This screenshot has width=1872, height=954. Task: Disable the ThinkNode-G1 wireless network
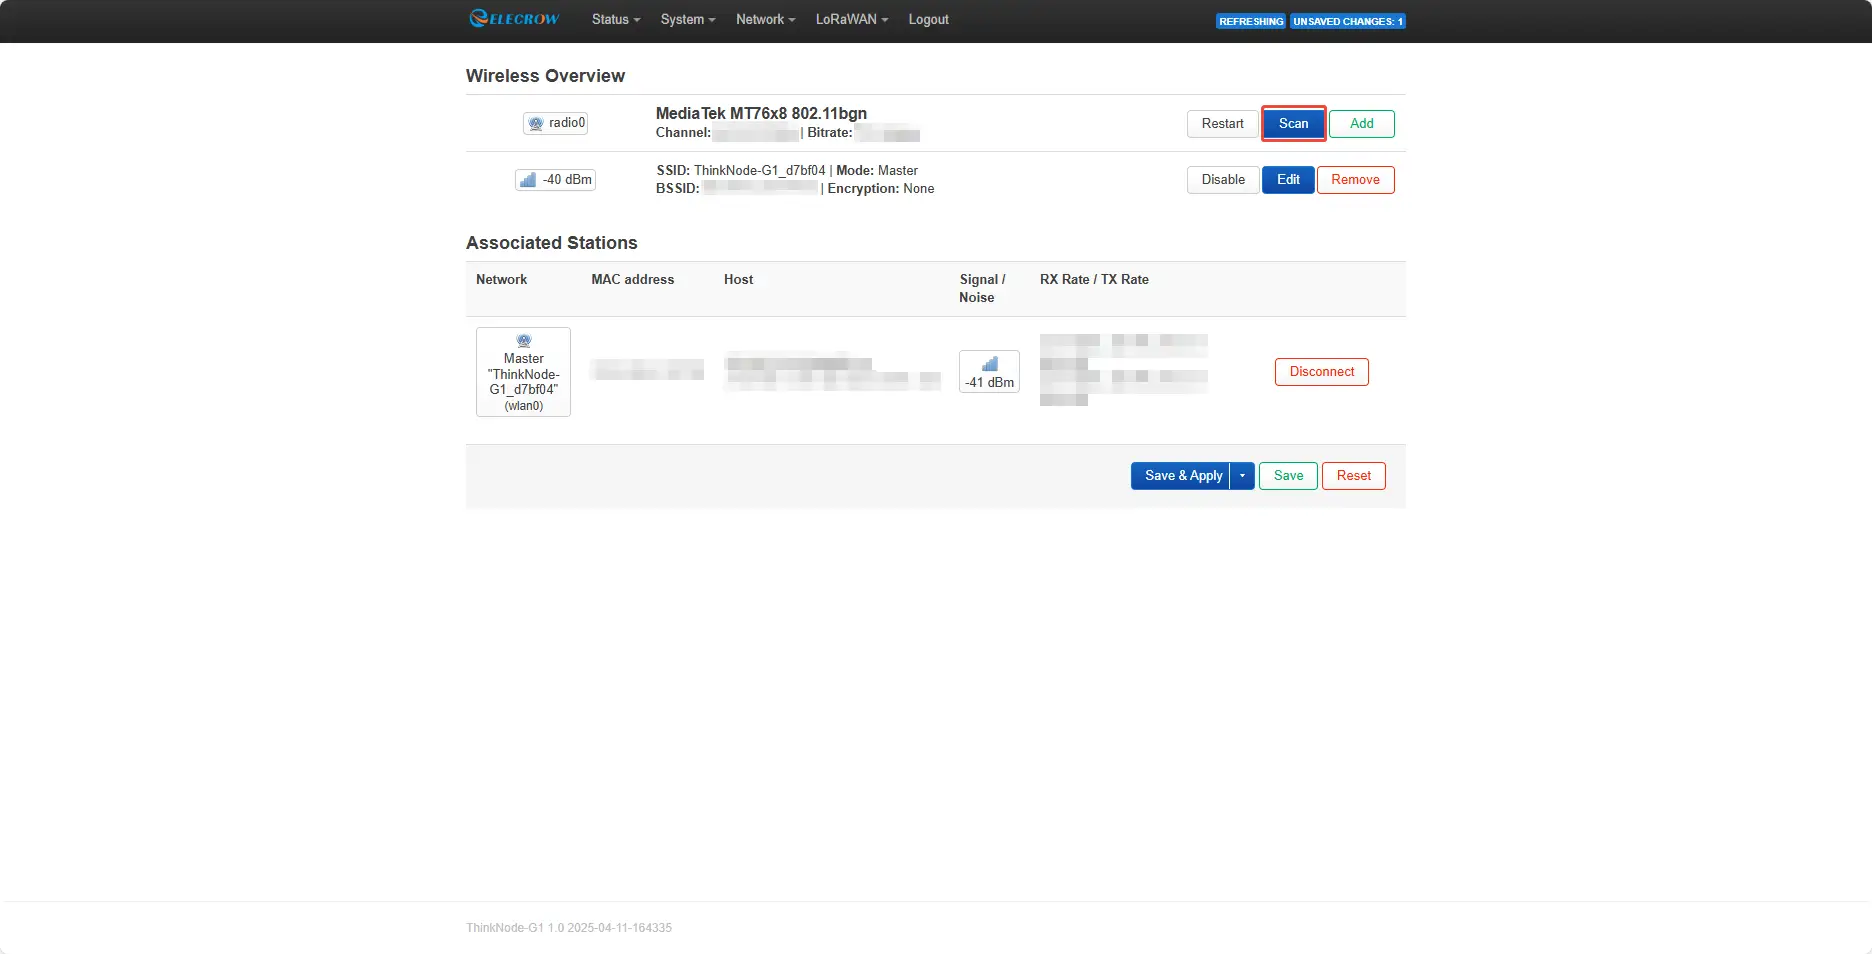coord(1222,180)
